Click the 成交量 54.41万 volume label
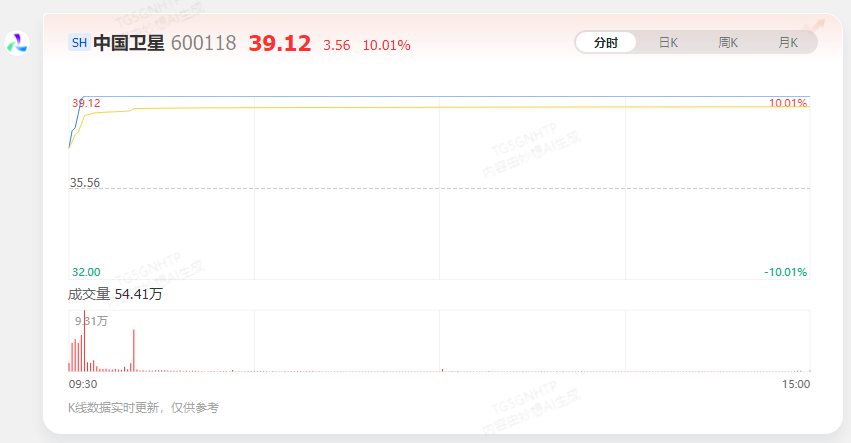851x443 pixels. pyautogui.click(x=115, y=294)
